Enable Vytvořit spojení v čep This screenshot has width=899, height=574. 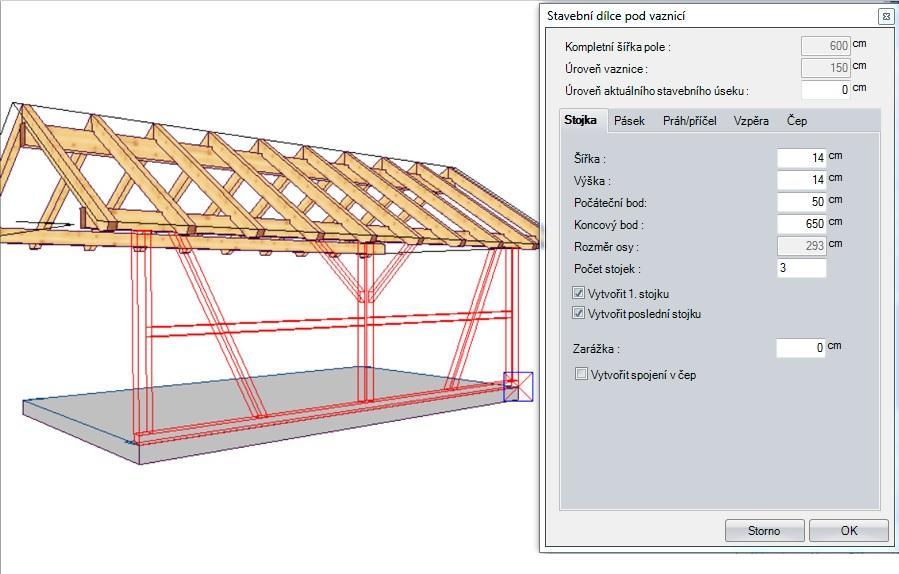(x=582, y=375)
